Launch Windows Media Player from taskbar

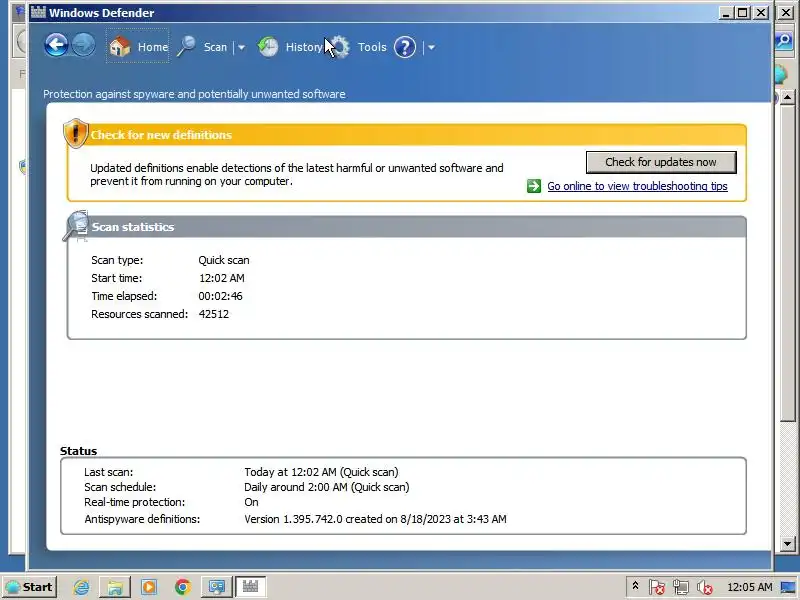[149, 587]
